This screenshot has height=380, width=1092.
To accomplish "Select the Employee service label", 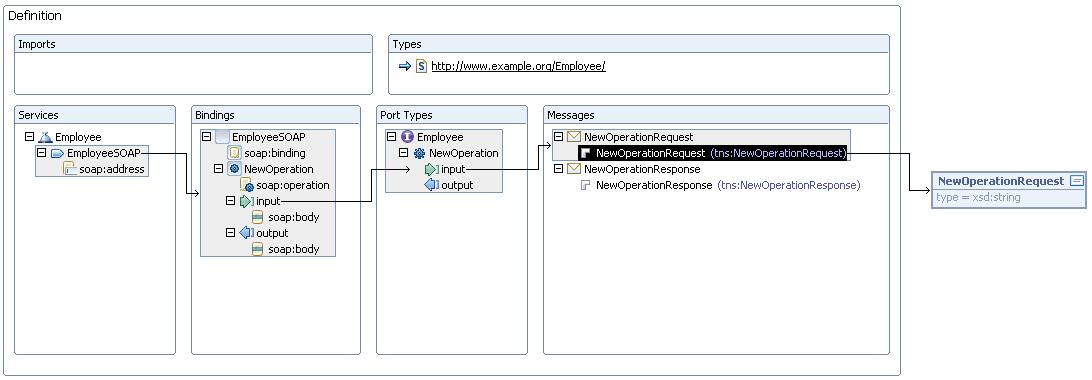I will 78,137.
